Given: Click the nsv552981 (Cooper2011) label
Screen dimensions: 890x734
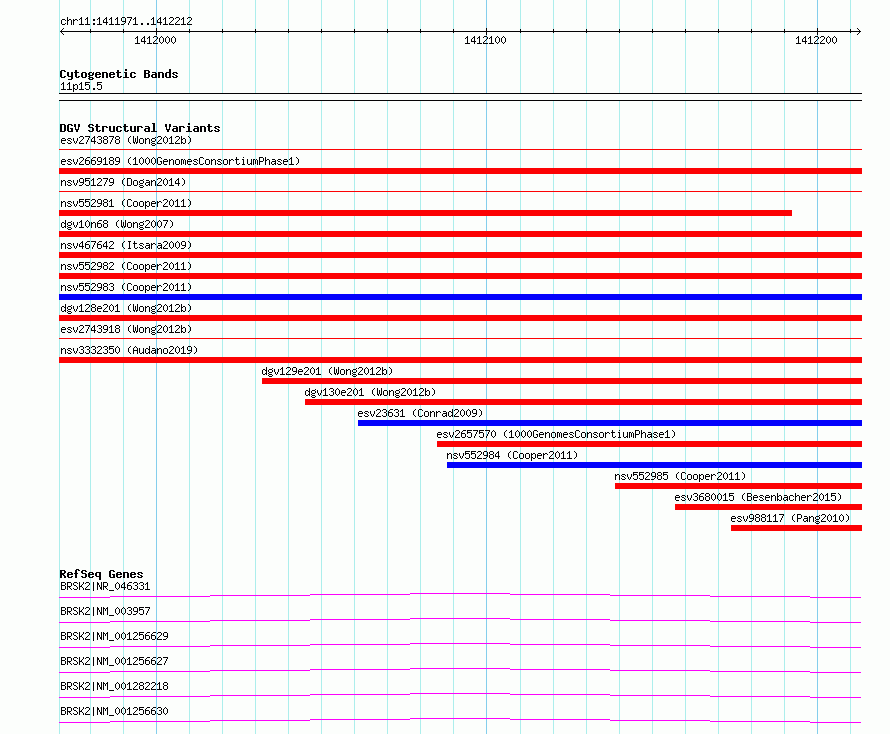Looking at the screenshot, I should click(x=126, y=203).
